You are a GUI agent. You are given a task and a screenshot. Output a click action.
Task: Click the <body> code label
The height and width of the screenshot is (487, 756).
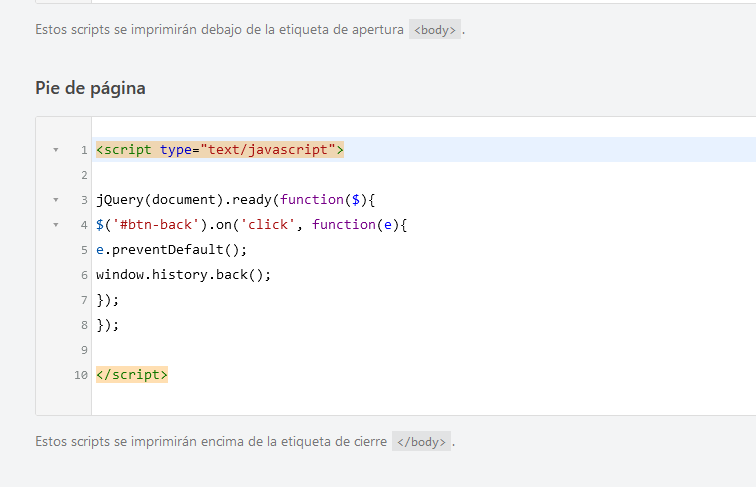(x=435, y=29)
